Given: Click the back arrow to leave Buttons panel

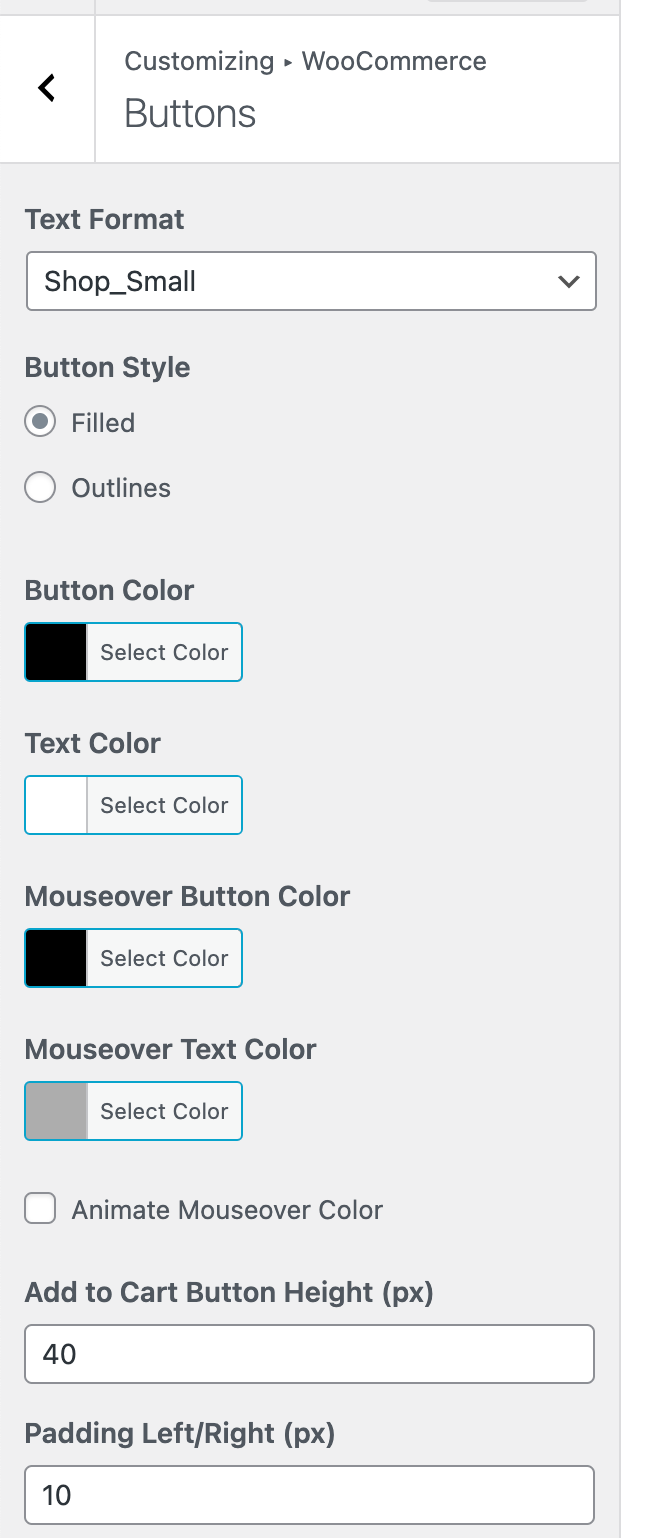Looking at the screenshot, I should pyautogui.click(x=46, y=88).
